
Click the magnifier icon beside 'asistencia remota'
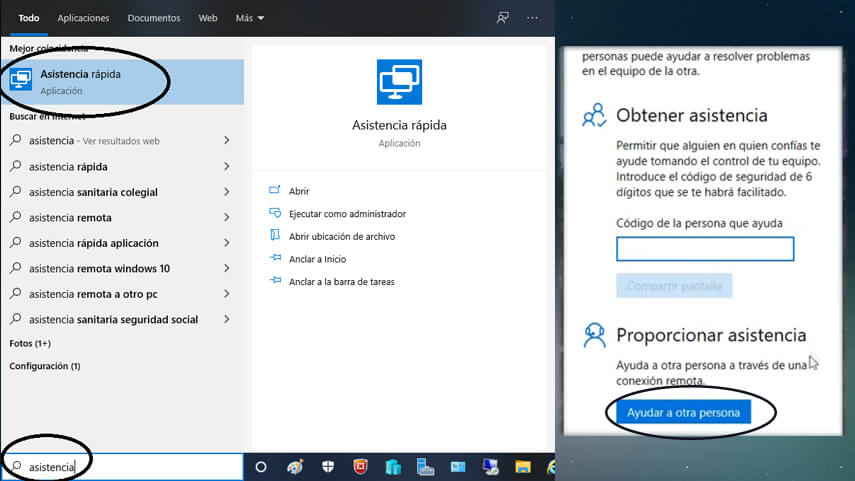pyautogui.click(x=16, y=217)
